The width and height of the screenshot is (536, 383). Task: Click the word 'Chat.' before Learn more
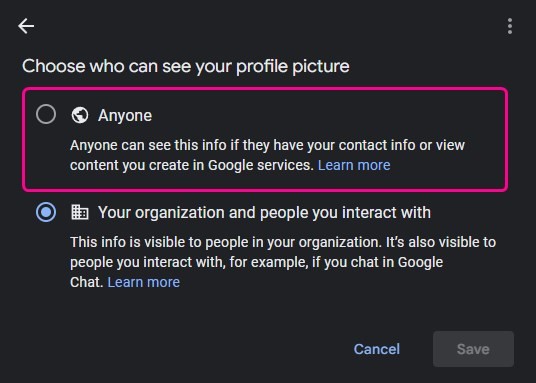tap(86, 282)
